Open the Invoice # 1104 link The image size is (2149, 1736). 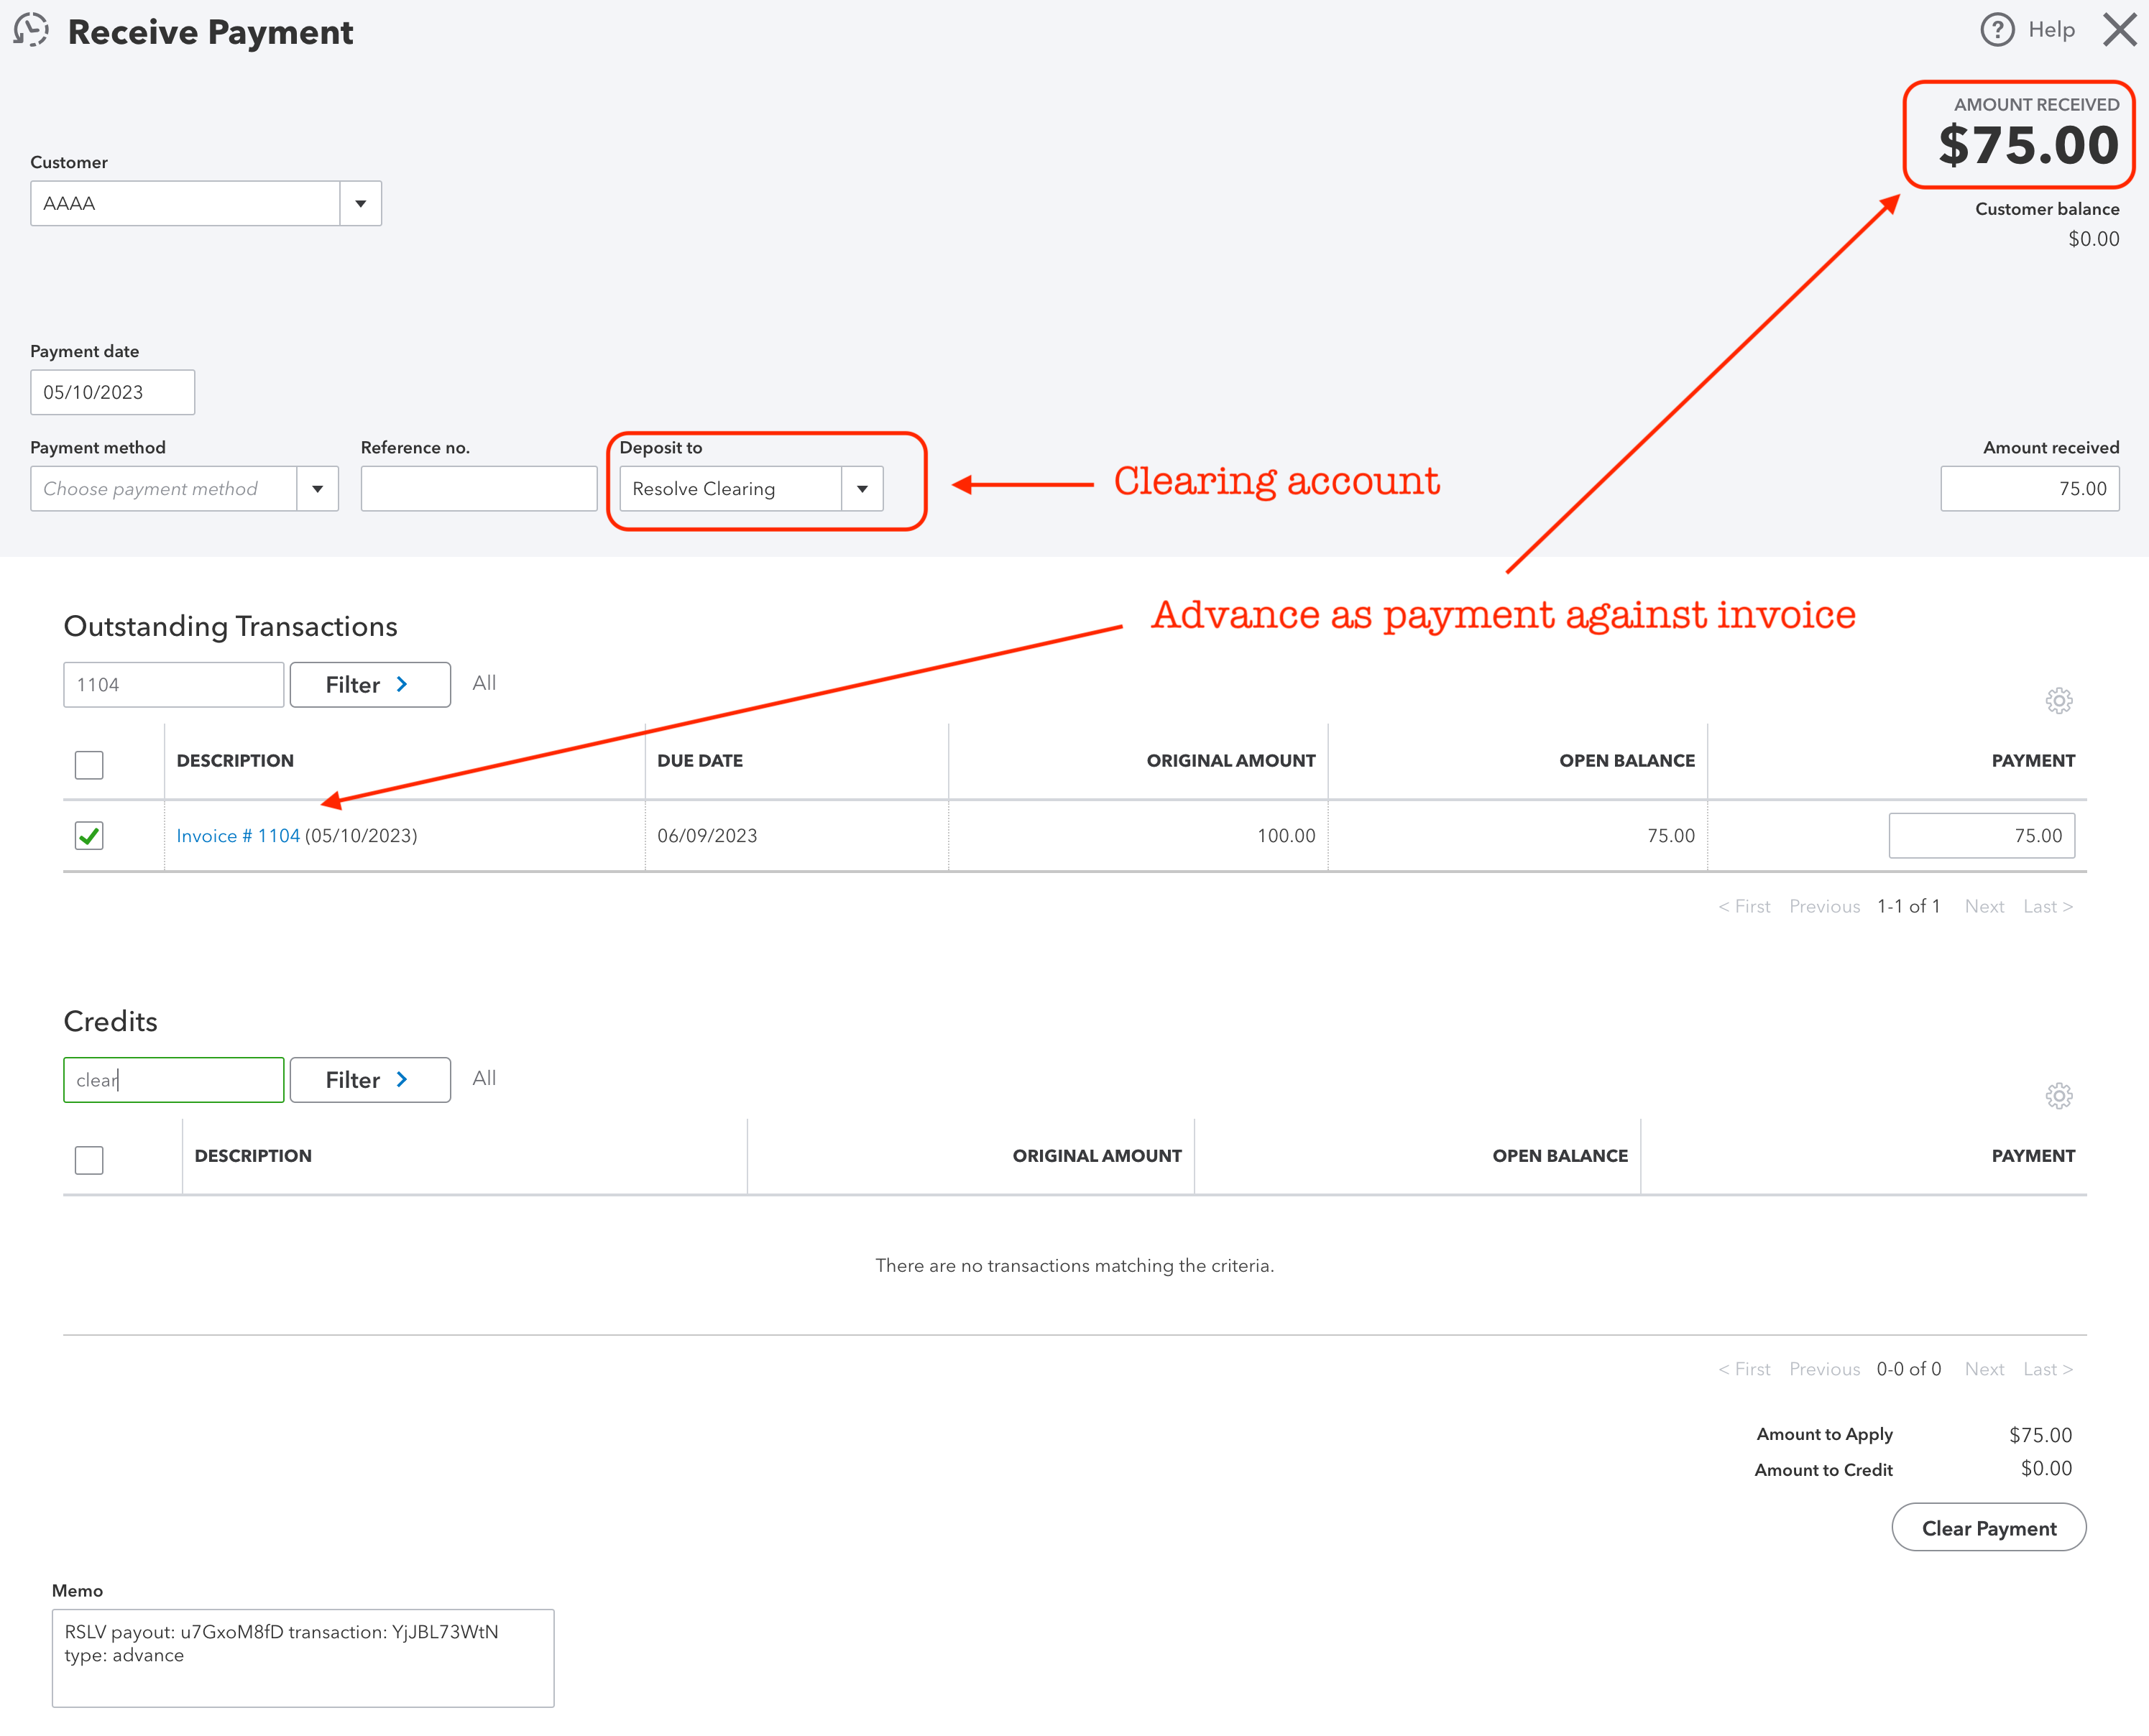[x=238, y=835]
